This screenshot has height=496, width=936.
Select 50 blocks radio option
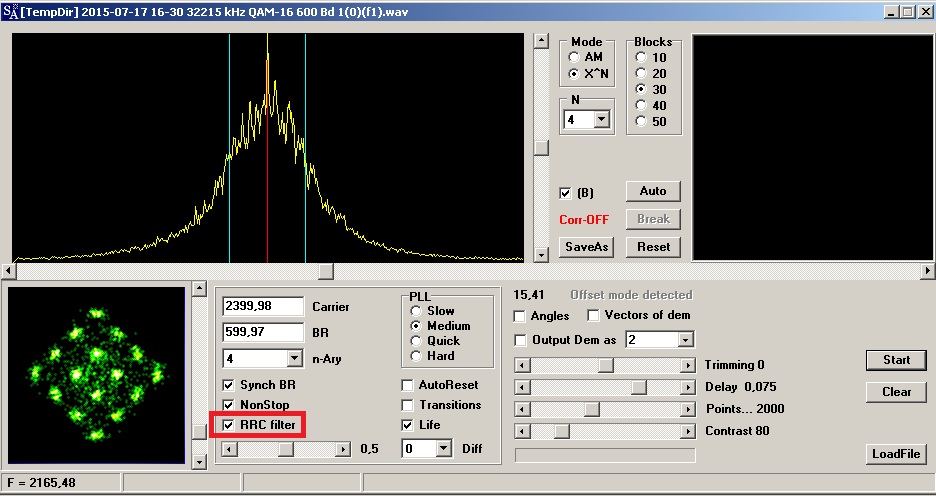[x=641, y=122]
